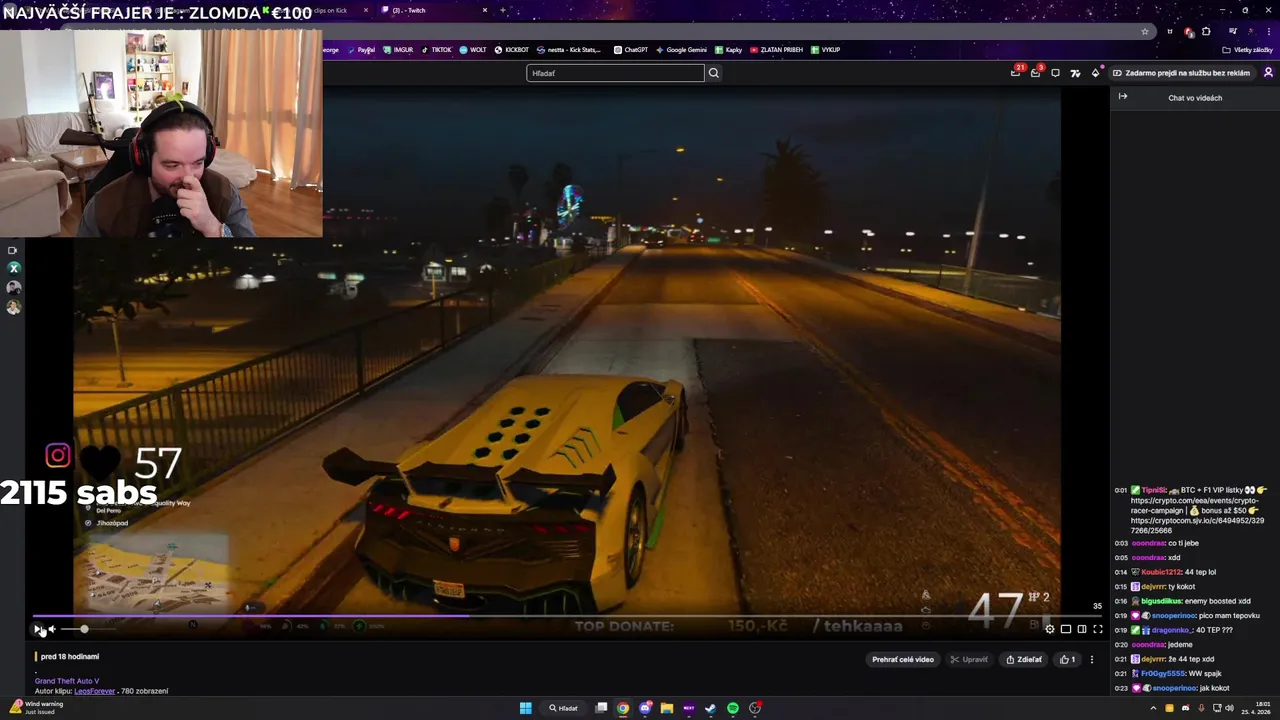Open mini player mode icon
This screenshot has width=1280, height=720.
[x=1066, y=629]
